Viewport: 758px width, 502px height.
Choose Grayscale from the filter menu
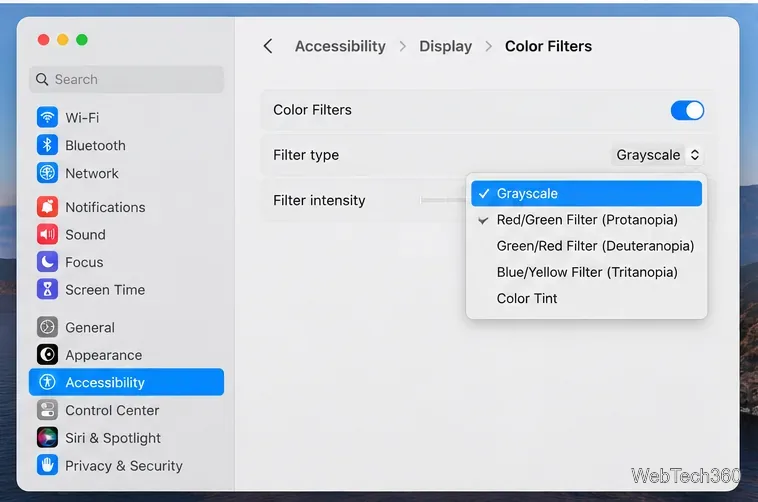[x=586, y=193]
